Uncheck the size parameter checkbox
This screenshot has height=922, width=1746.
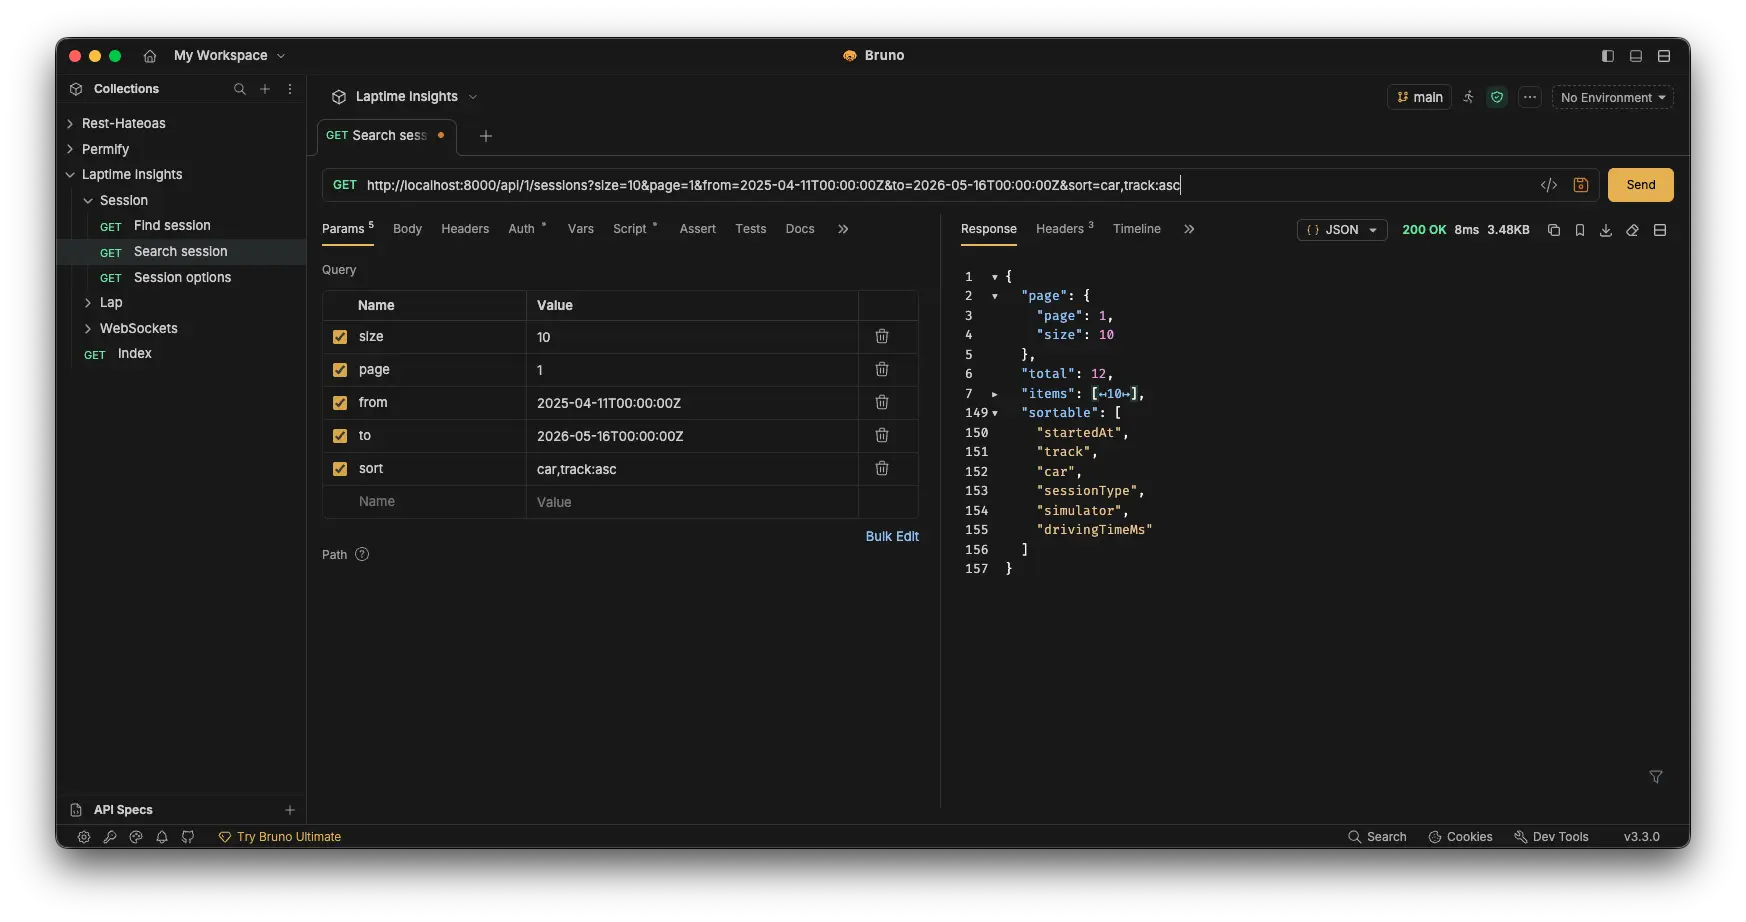coord(340,337)
